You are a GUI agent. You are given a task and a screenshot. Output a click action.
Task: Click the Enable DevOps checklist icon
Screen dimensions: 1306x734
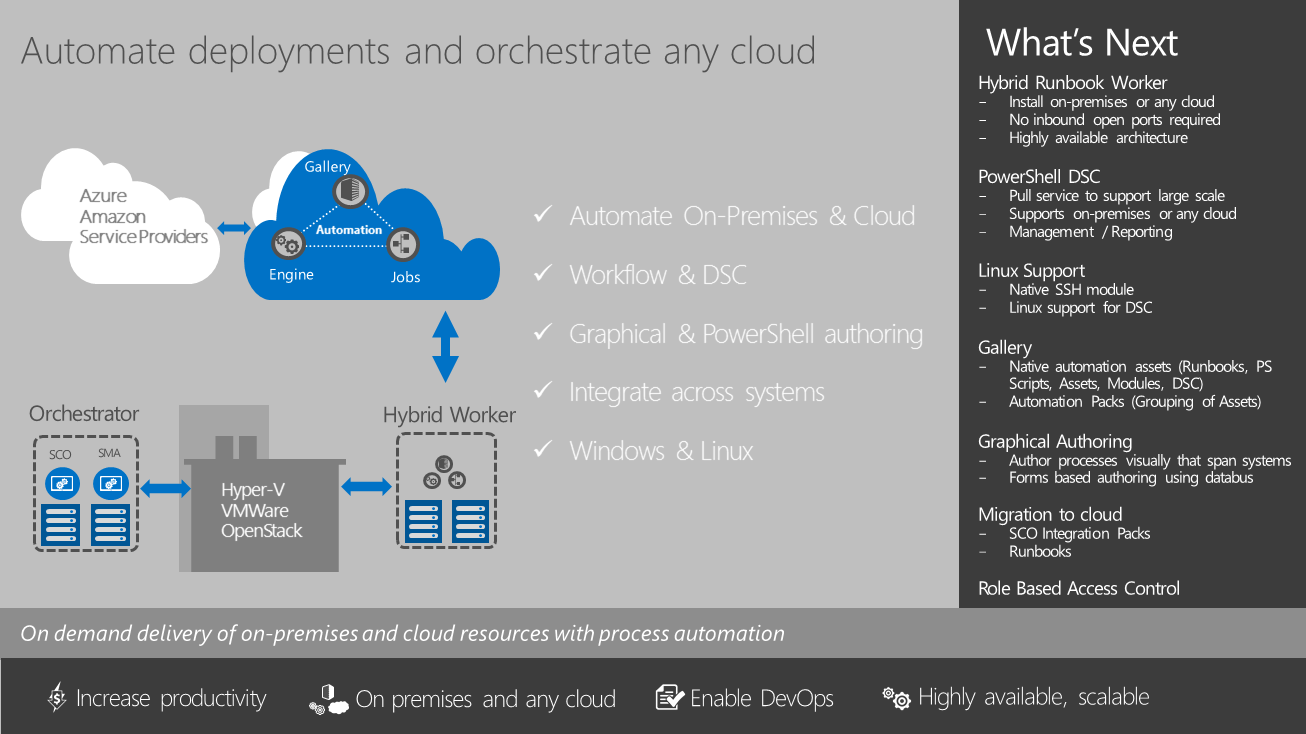coord(670,698)
